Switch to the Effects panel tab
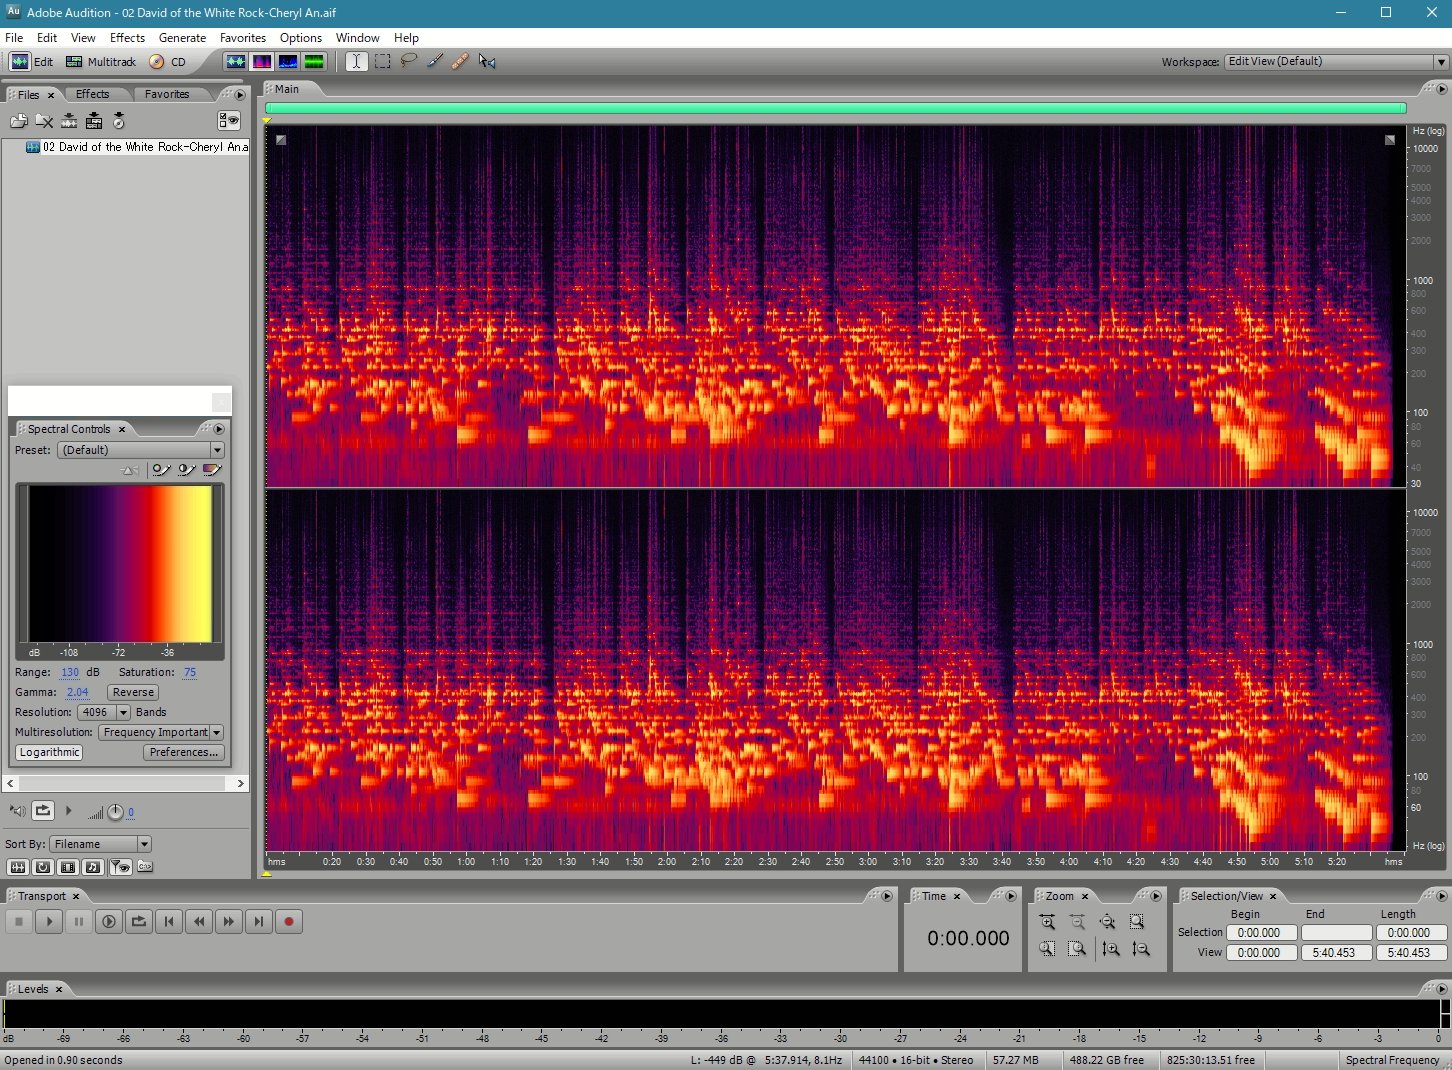1452x1070 pixels. (x=93, y=95)
